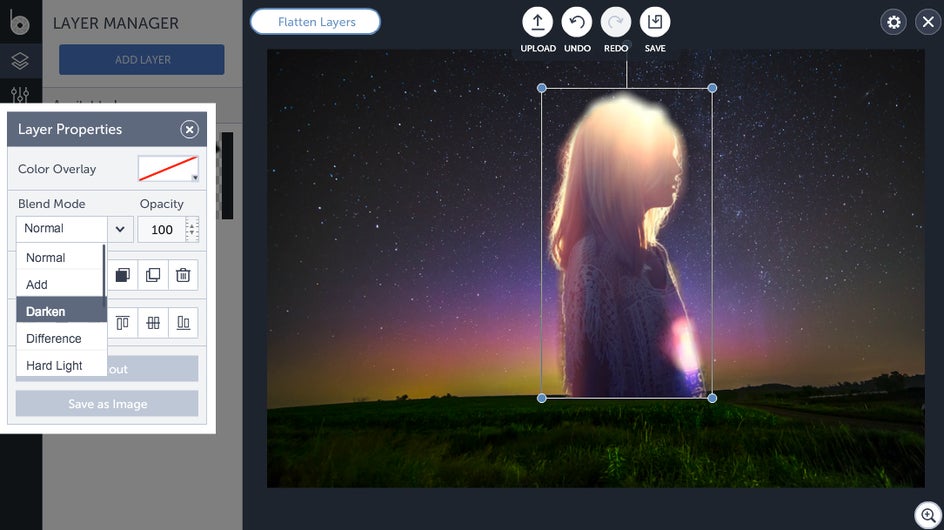Close the editor with X button

pyautogui.click(x=928, y=22)
